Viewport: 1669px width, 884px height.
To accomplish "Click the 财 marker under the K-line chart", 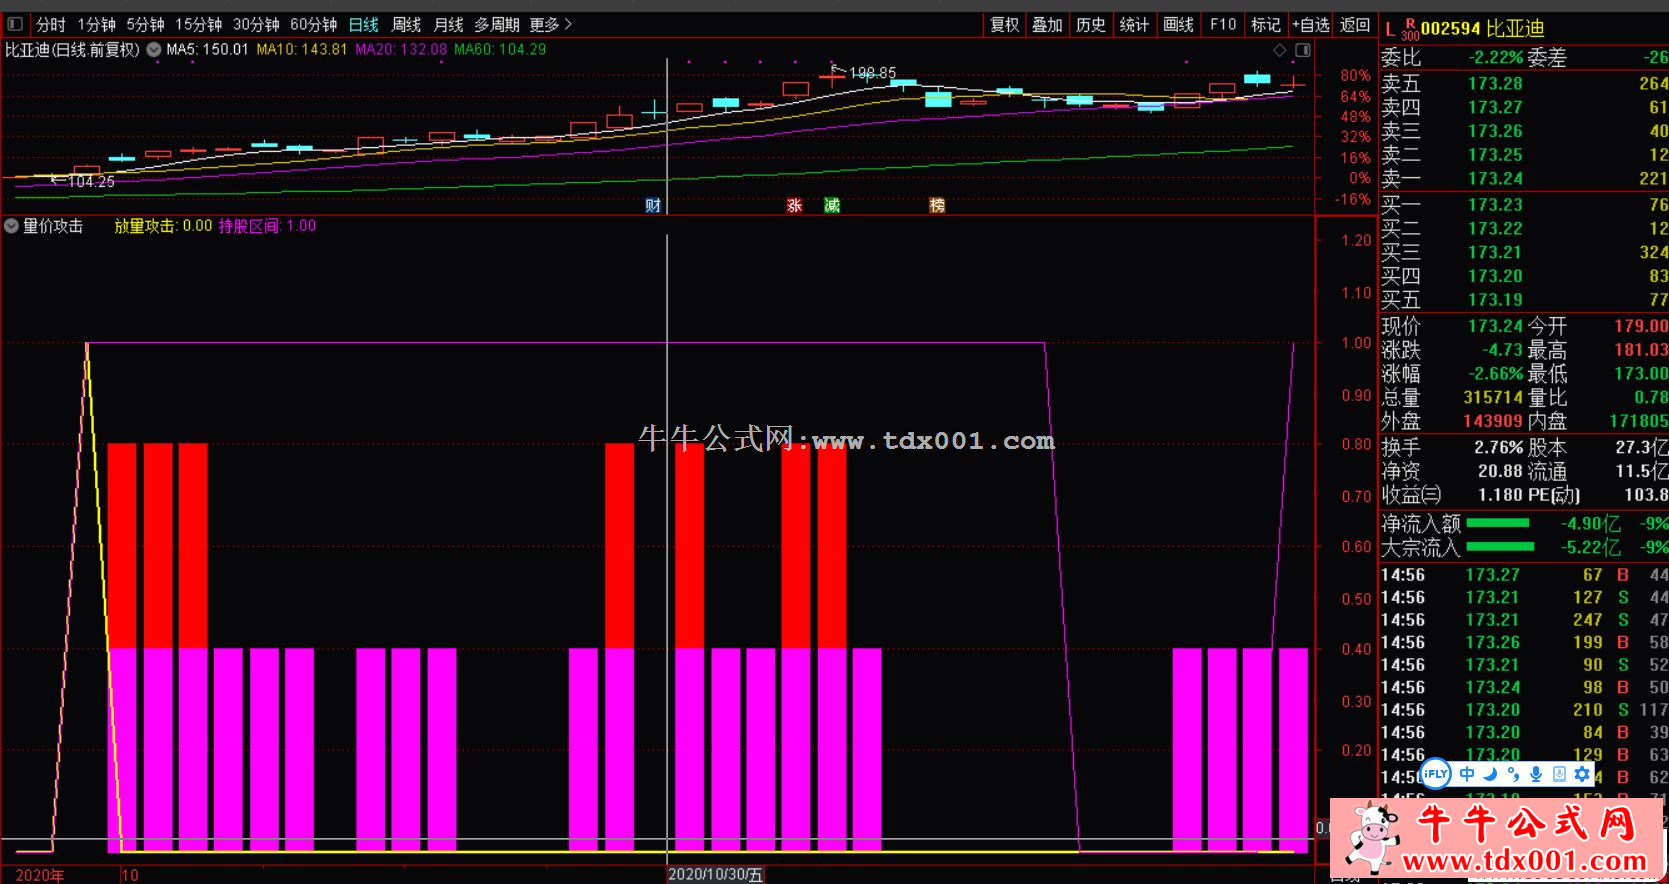I will 653,205.
